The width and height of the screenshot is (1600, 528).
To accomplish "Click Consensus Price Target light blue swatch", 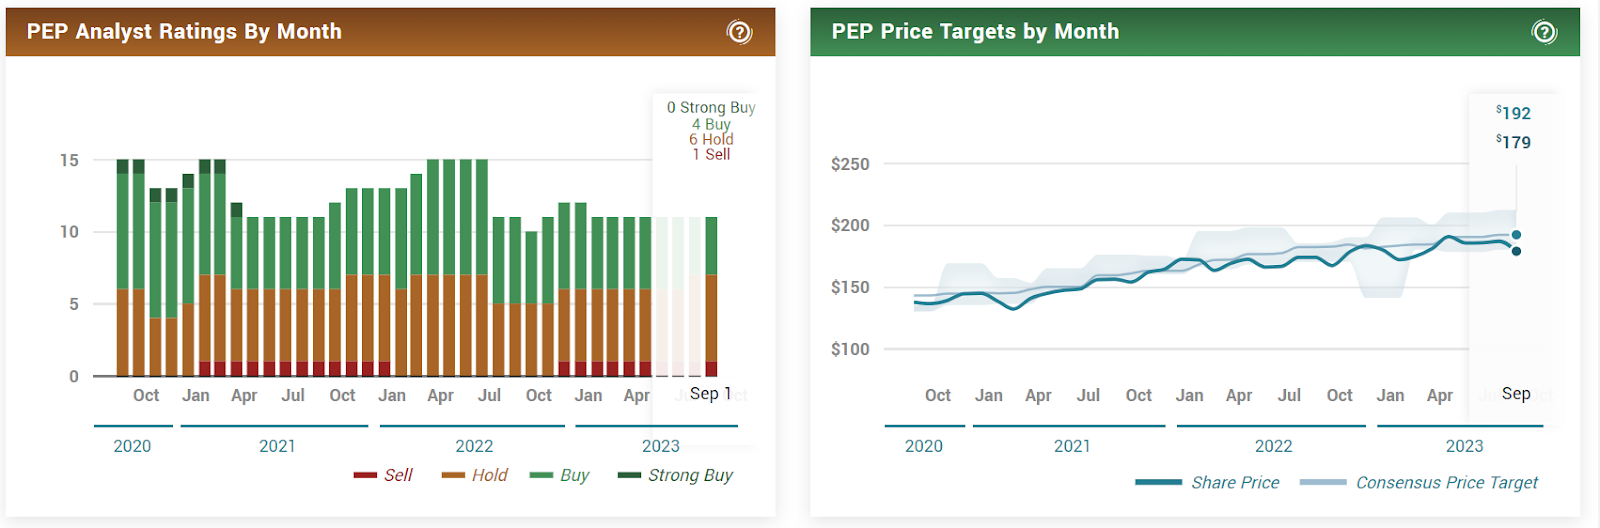I will 1322,482.
